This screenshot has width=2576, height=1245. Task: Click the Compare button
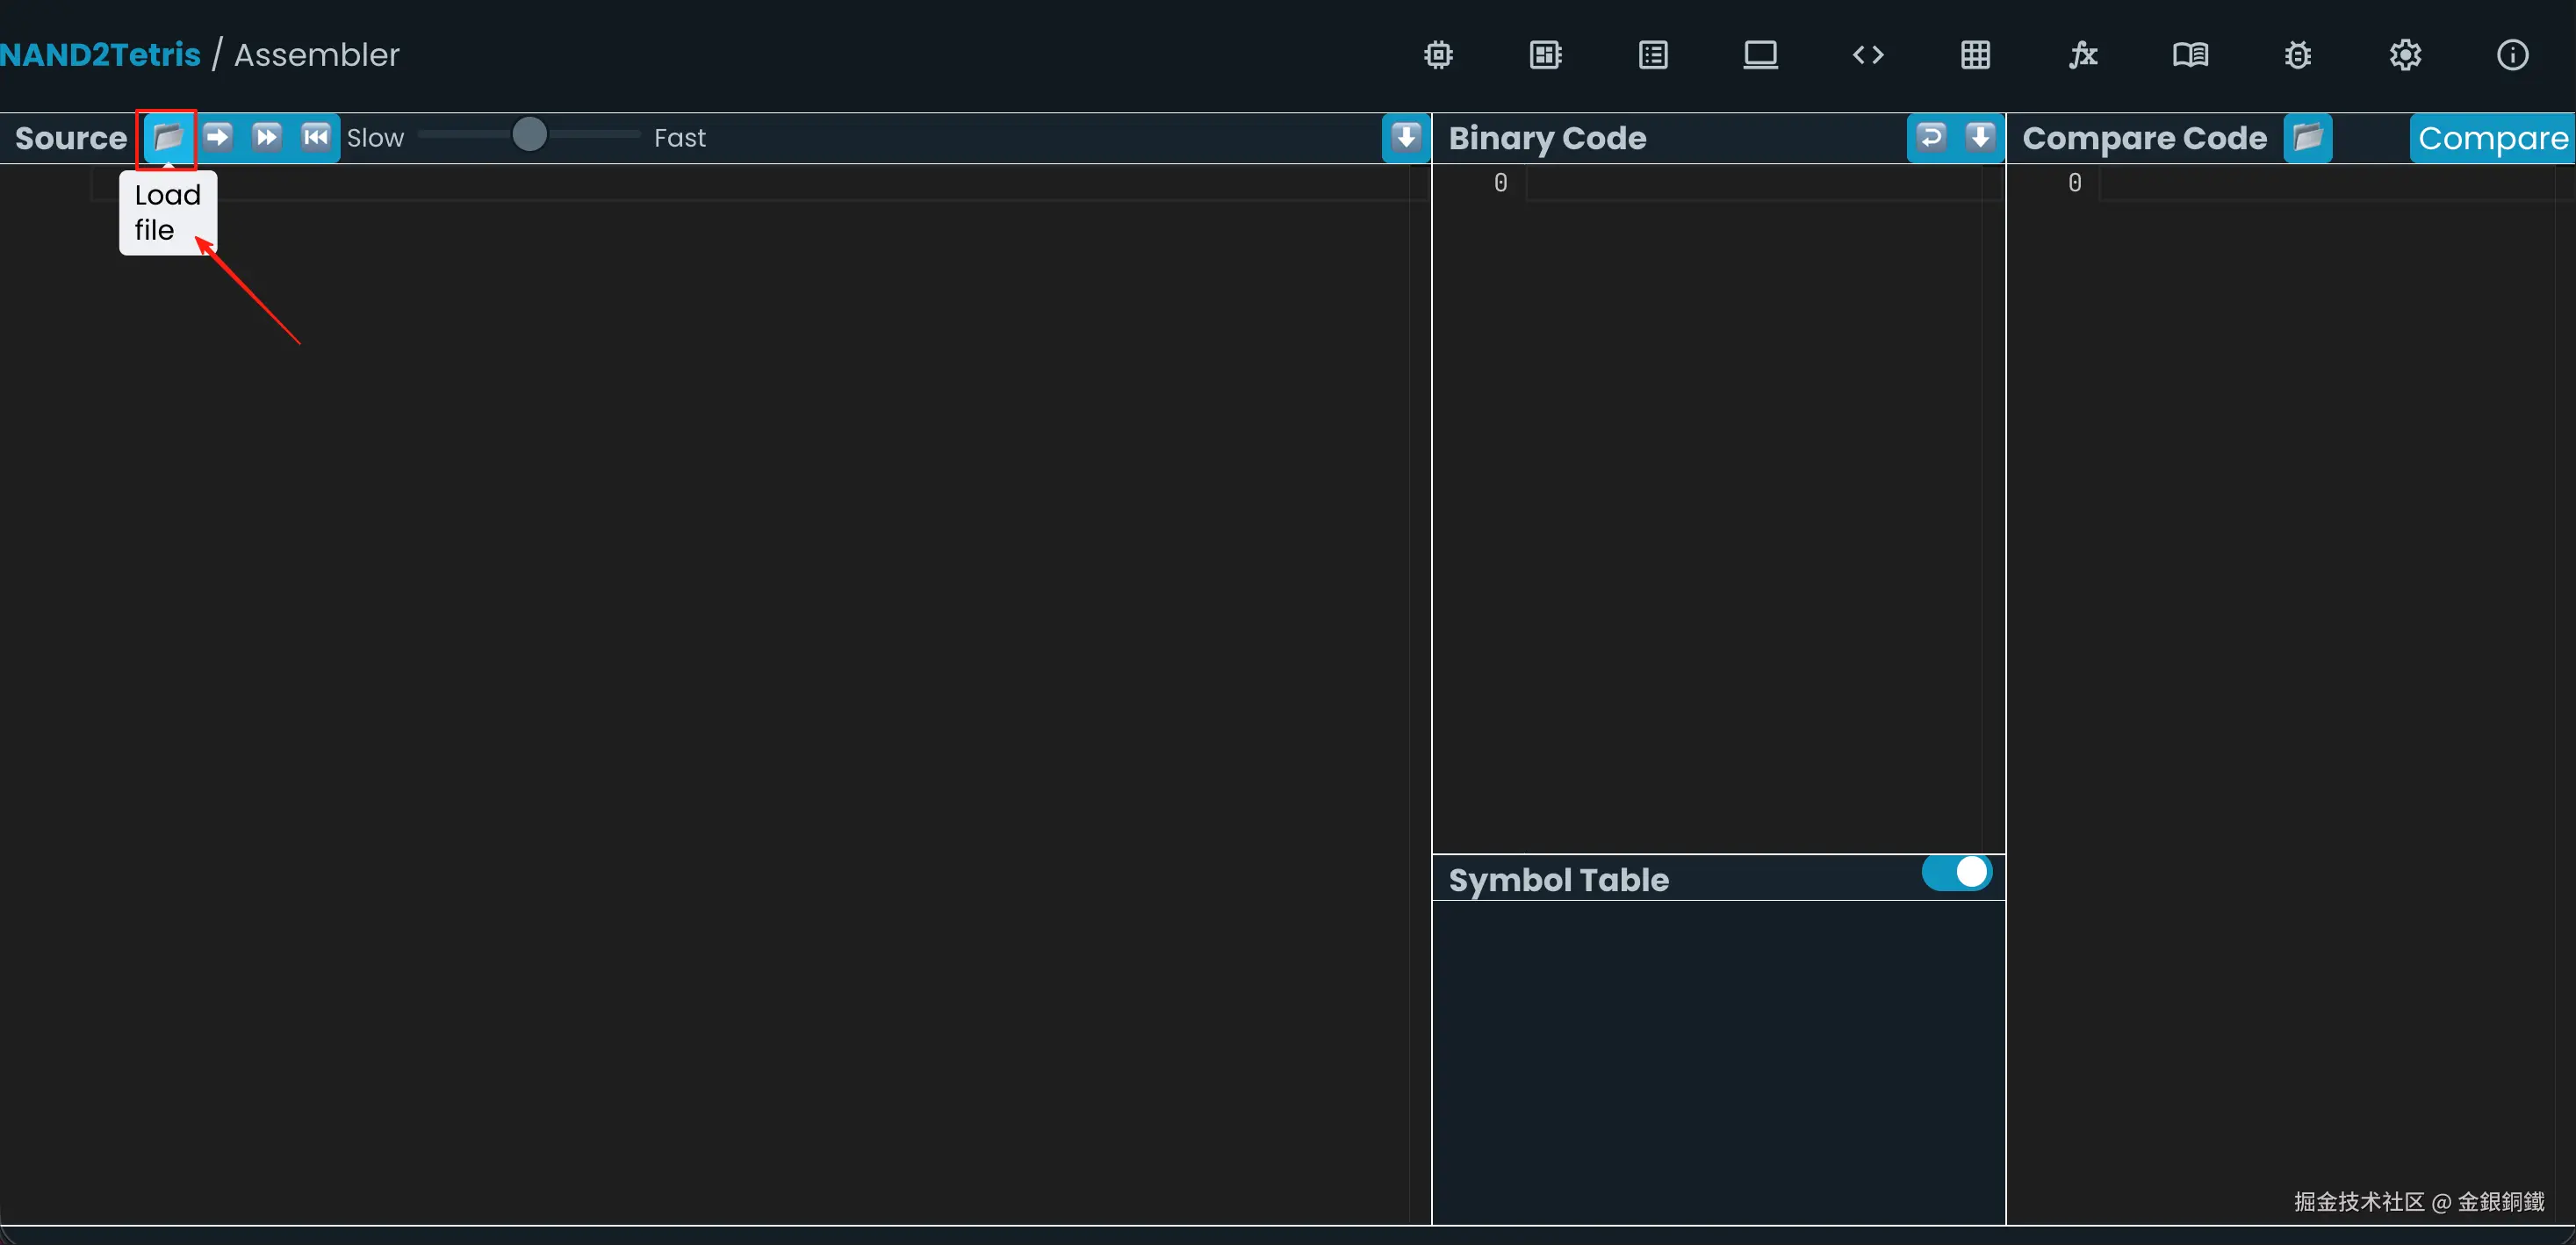click(x=2492, y=138)
